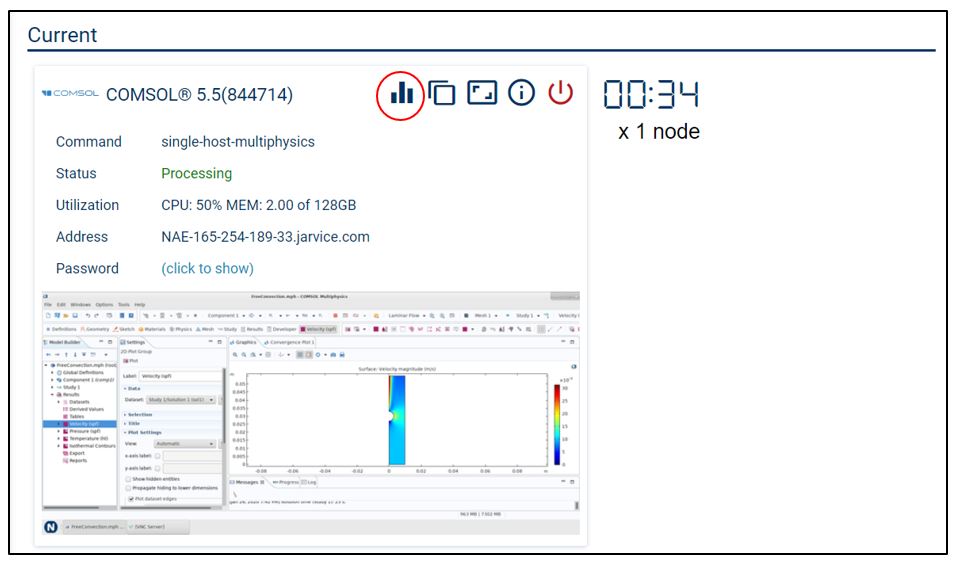Viewport: 959px width, 565px height.
Task: Click the address 'NAE-165-254-189-33.jarvice.com'
Action: pyautogui.click(x=265, y=237)
